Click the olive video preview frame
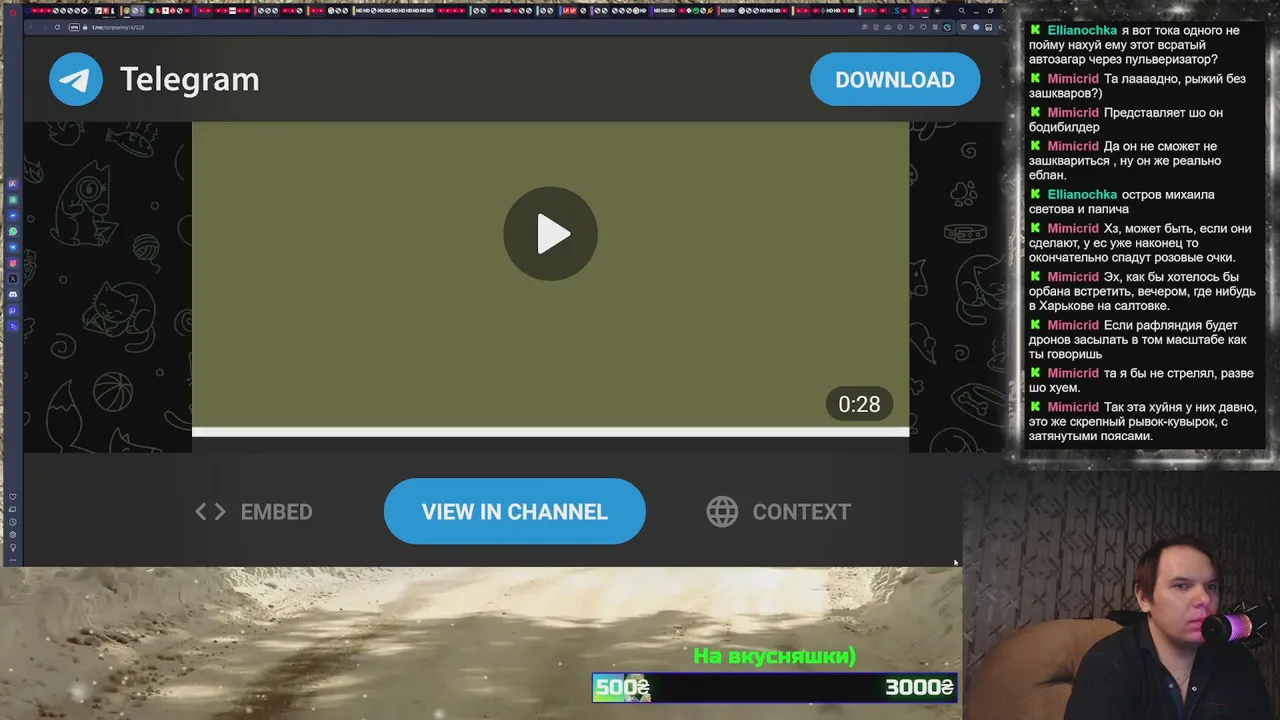The height and width of the screenshot is (720, 1280). [x=550, y=275]
